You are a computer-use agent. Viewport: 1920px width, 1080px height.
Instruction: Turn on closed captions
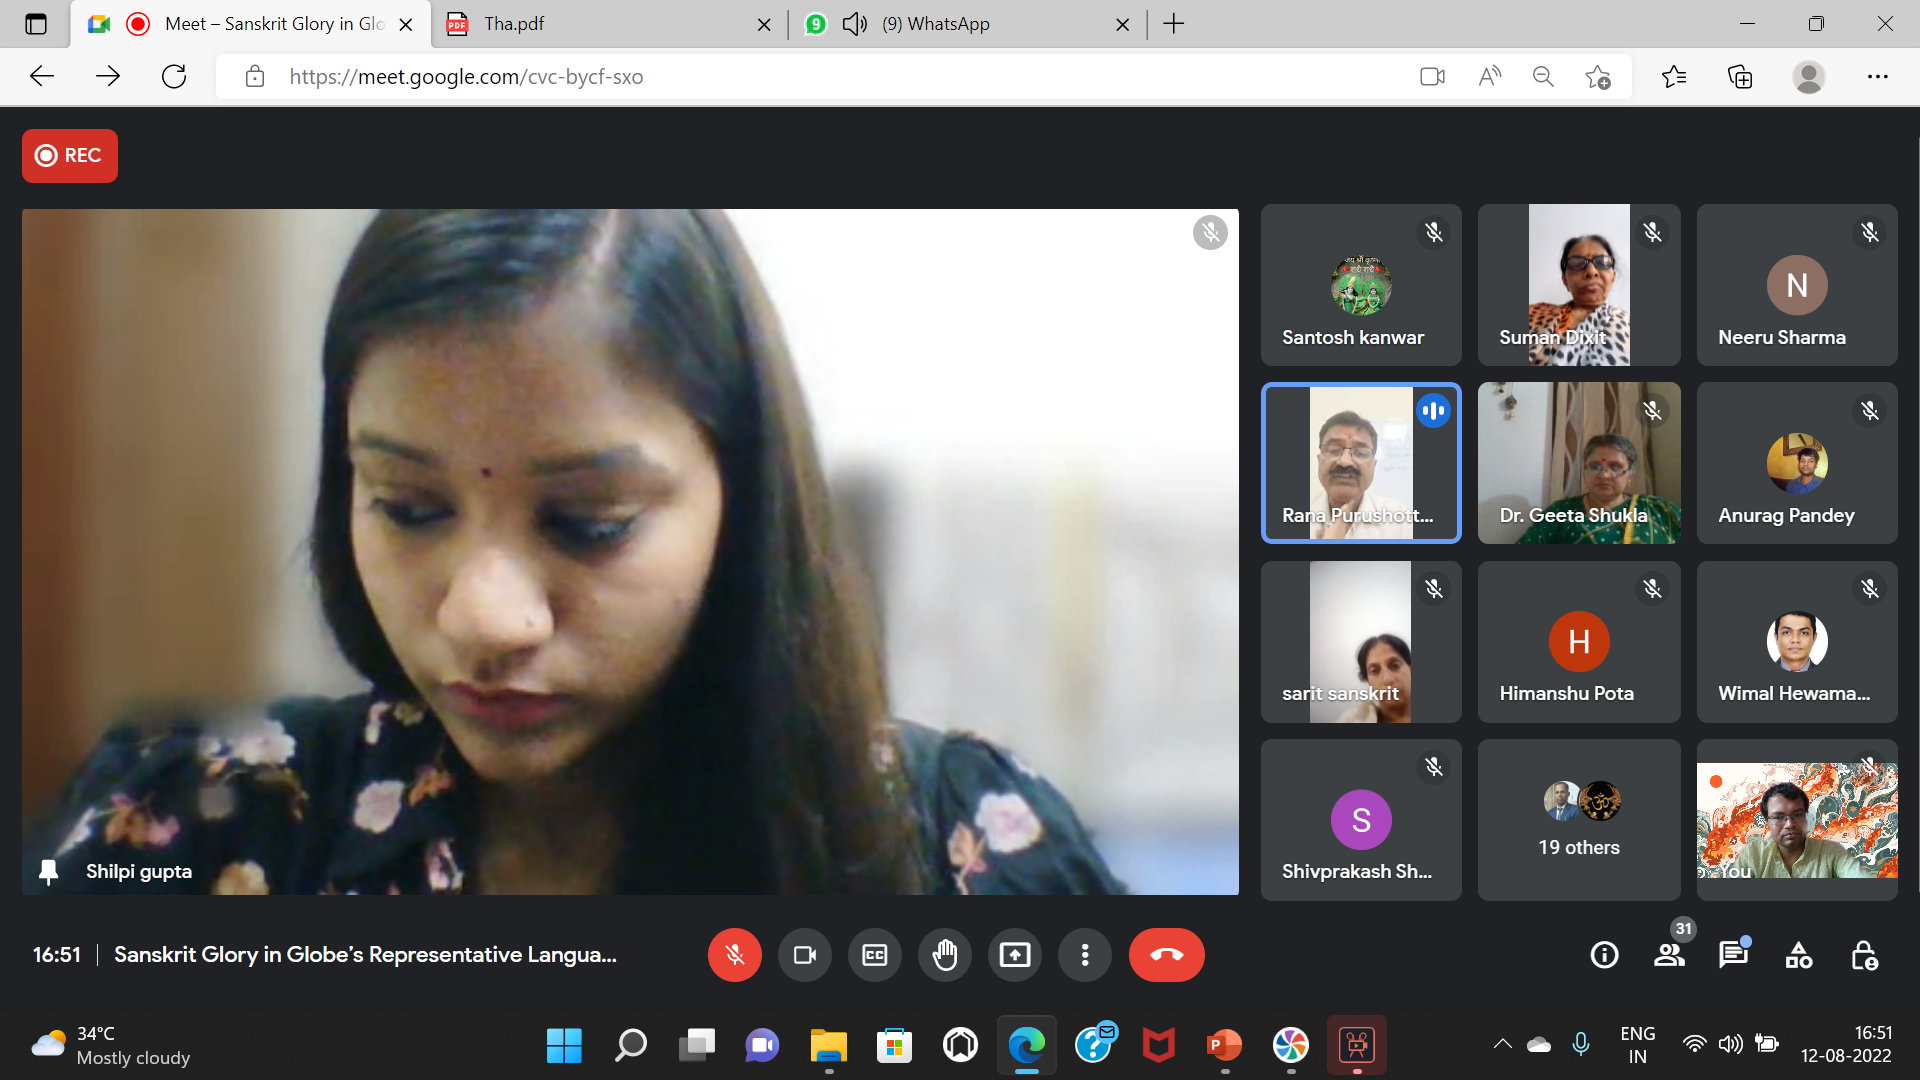pos(874,955)
